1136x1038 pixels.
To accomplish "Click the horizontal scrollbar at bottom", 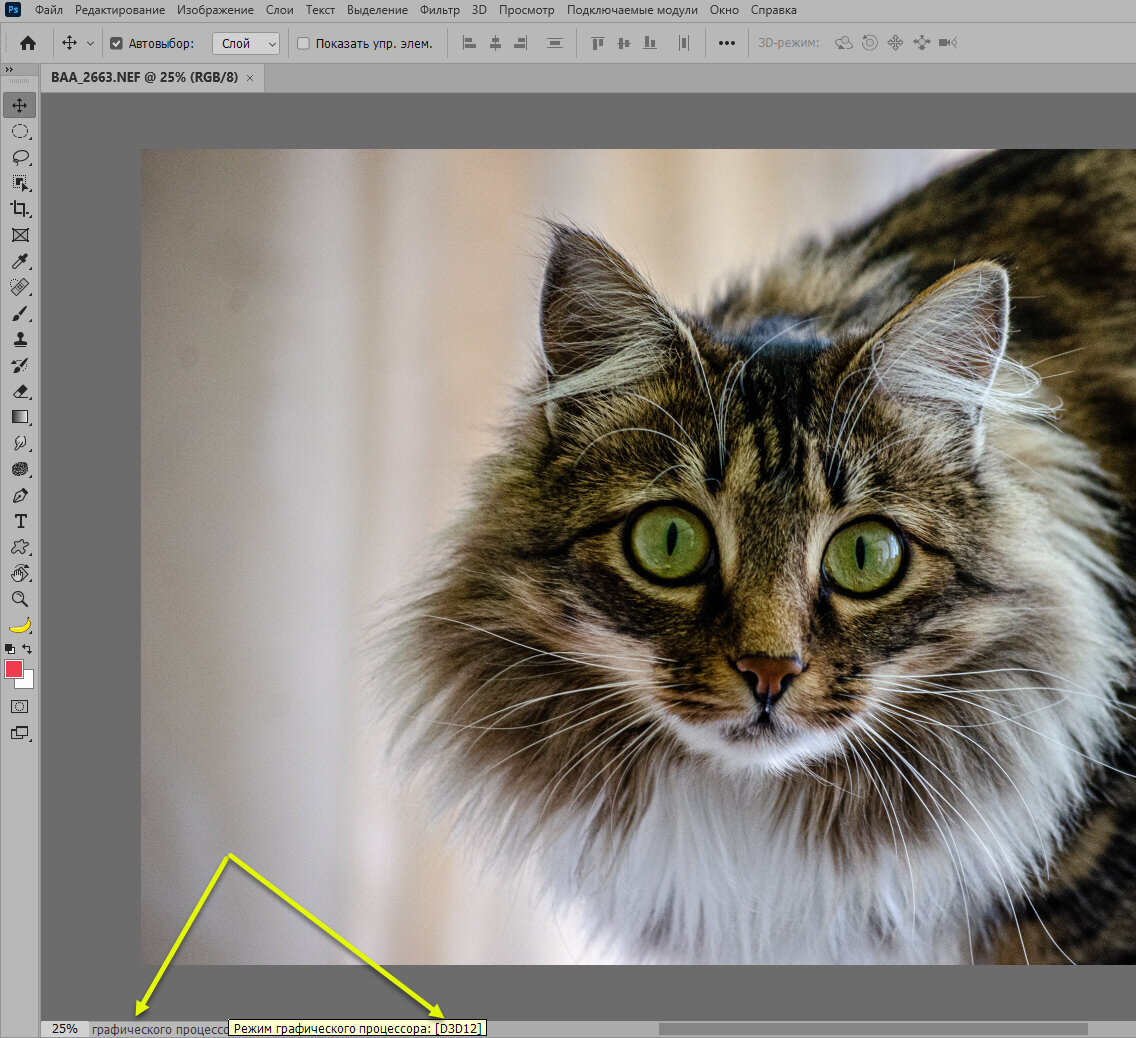I will click(x=873, y=1029).
